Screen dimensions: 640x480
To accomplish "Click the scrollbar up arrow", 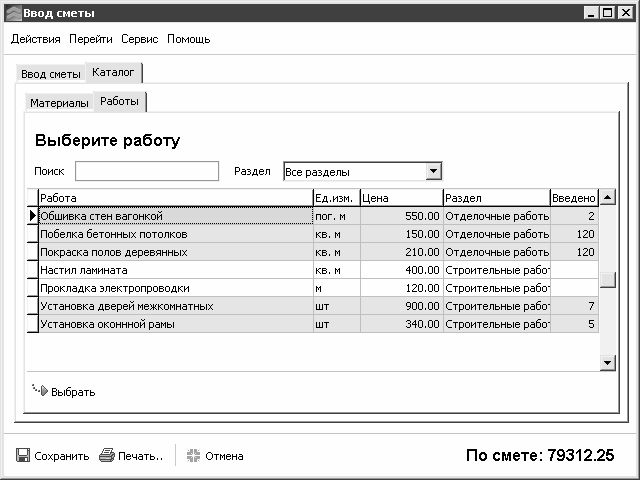I will point(608,198).
